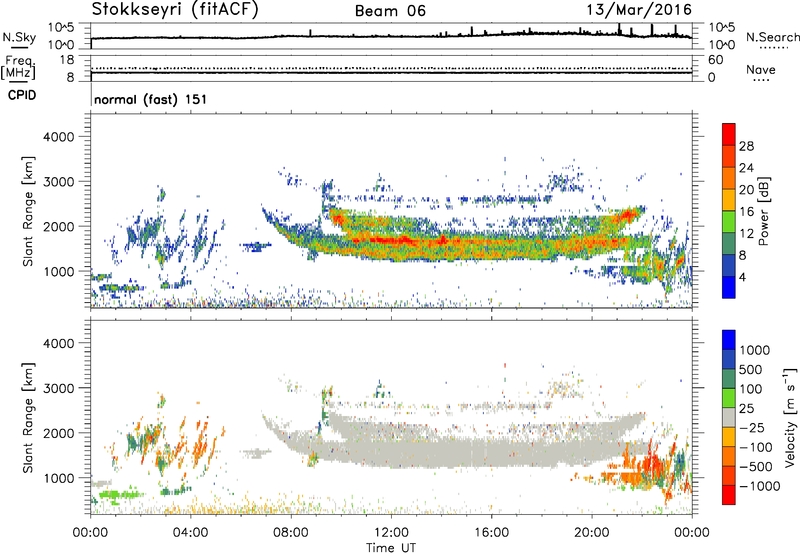Screen dimensions: 800x554
Task: Click the date "13/Mar/2016"
Action: [639, 9]
